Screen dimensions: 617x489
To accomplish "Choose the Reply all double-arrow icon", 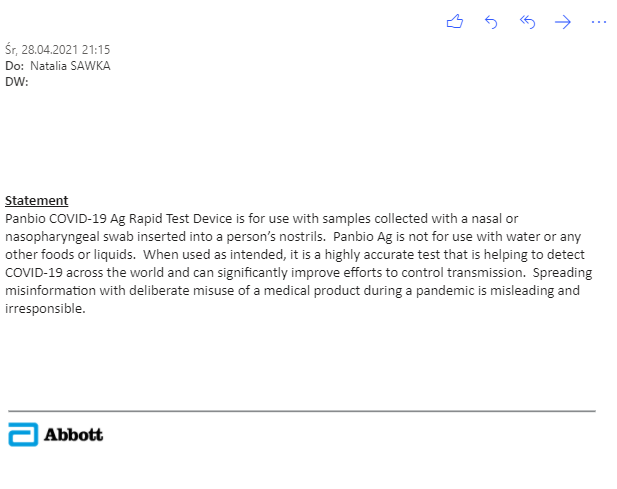I will coord(527,22).
